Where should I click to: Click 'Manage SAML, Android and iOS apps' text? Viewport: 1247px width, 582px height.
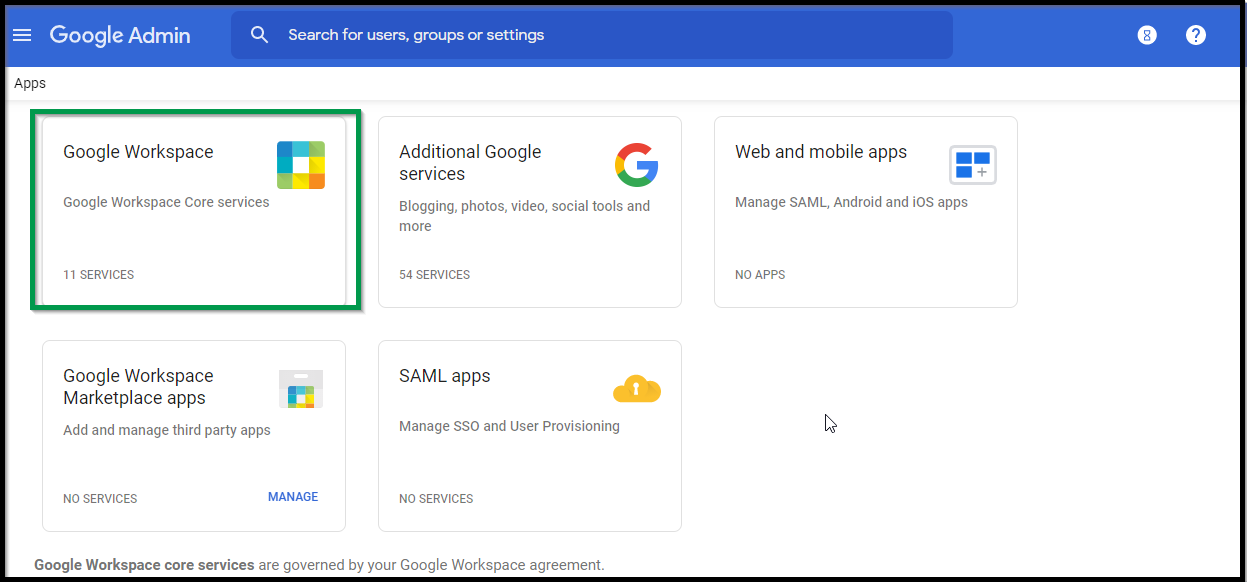(x=851, y=202)
